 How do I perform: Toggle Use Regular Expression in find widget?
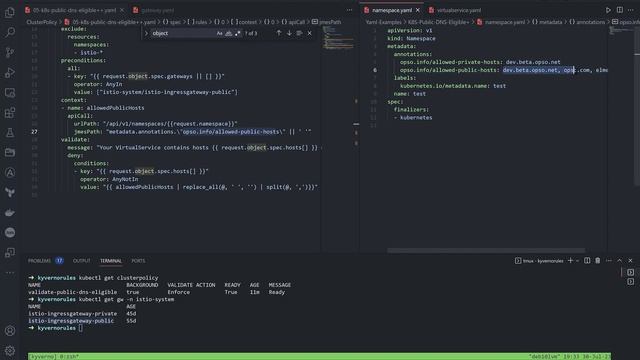click(x=238, y=33)
